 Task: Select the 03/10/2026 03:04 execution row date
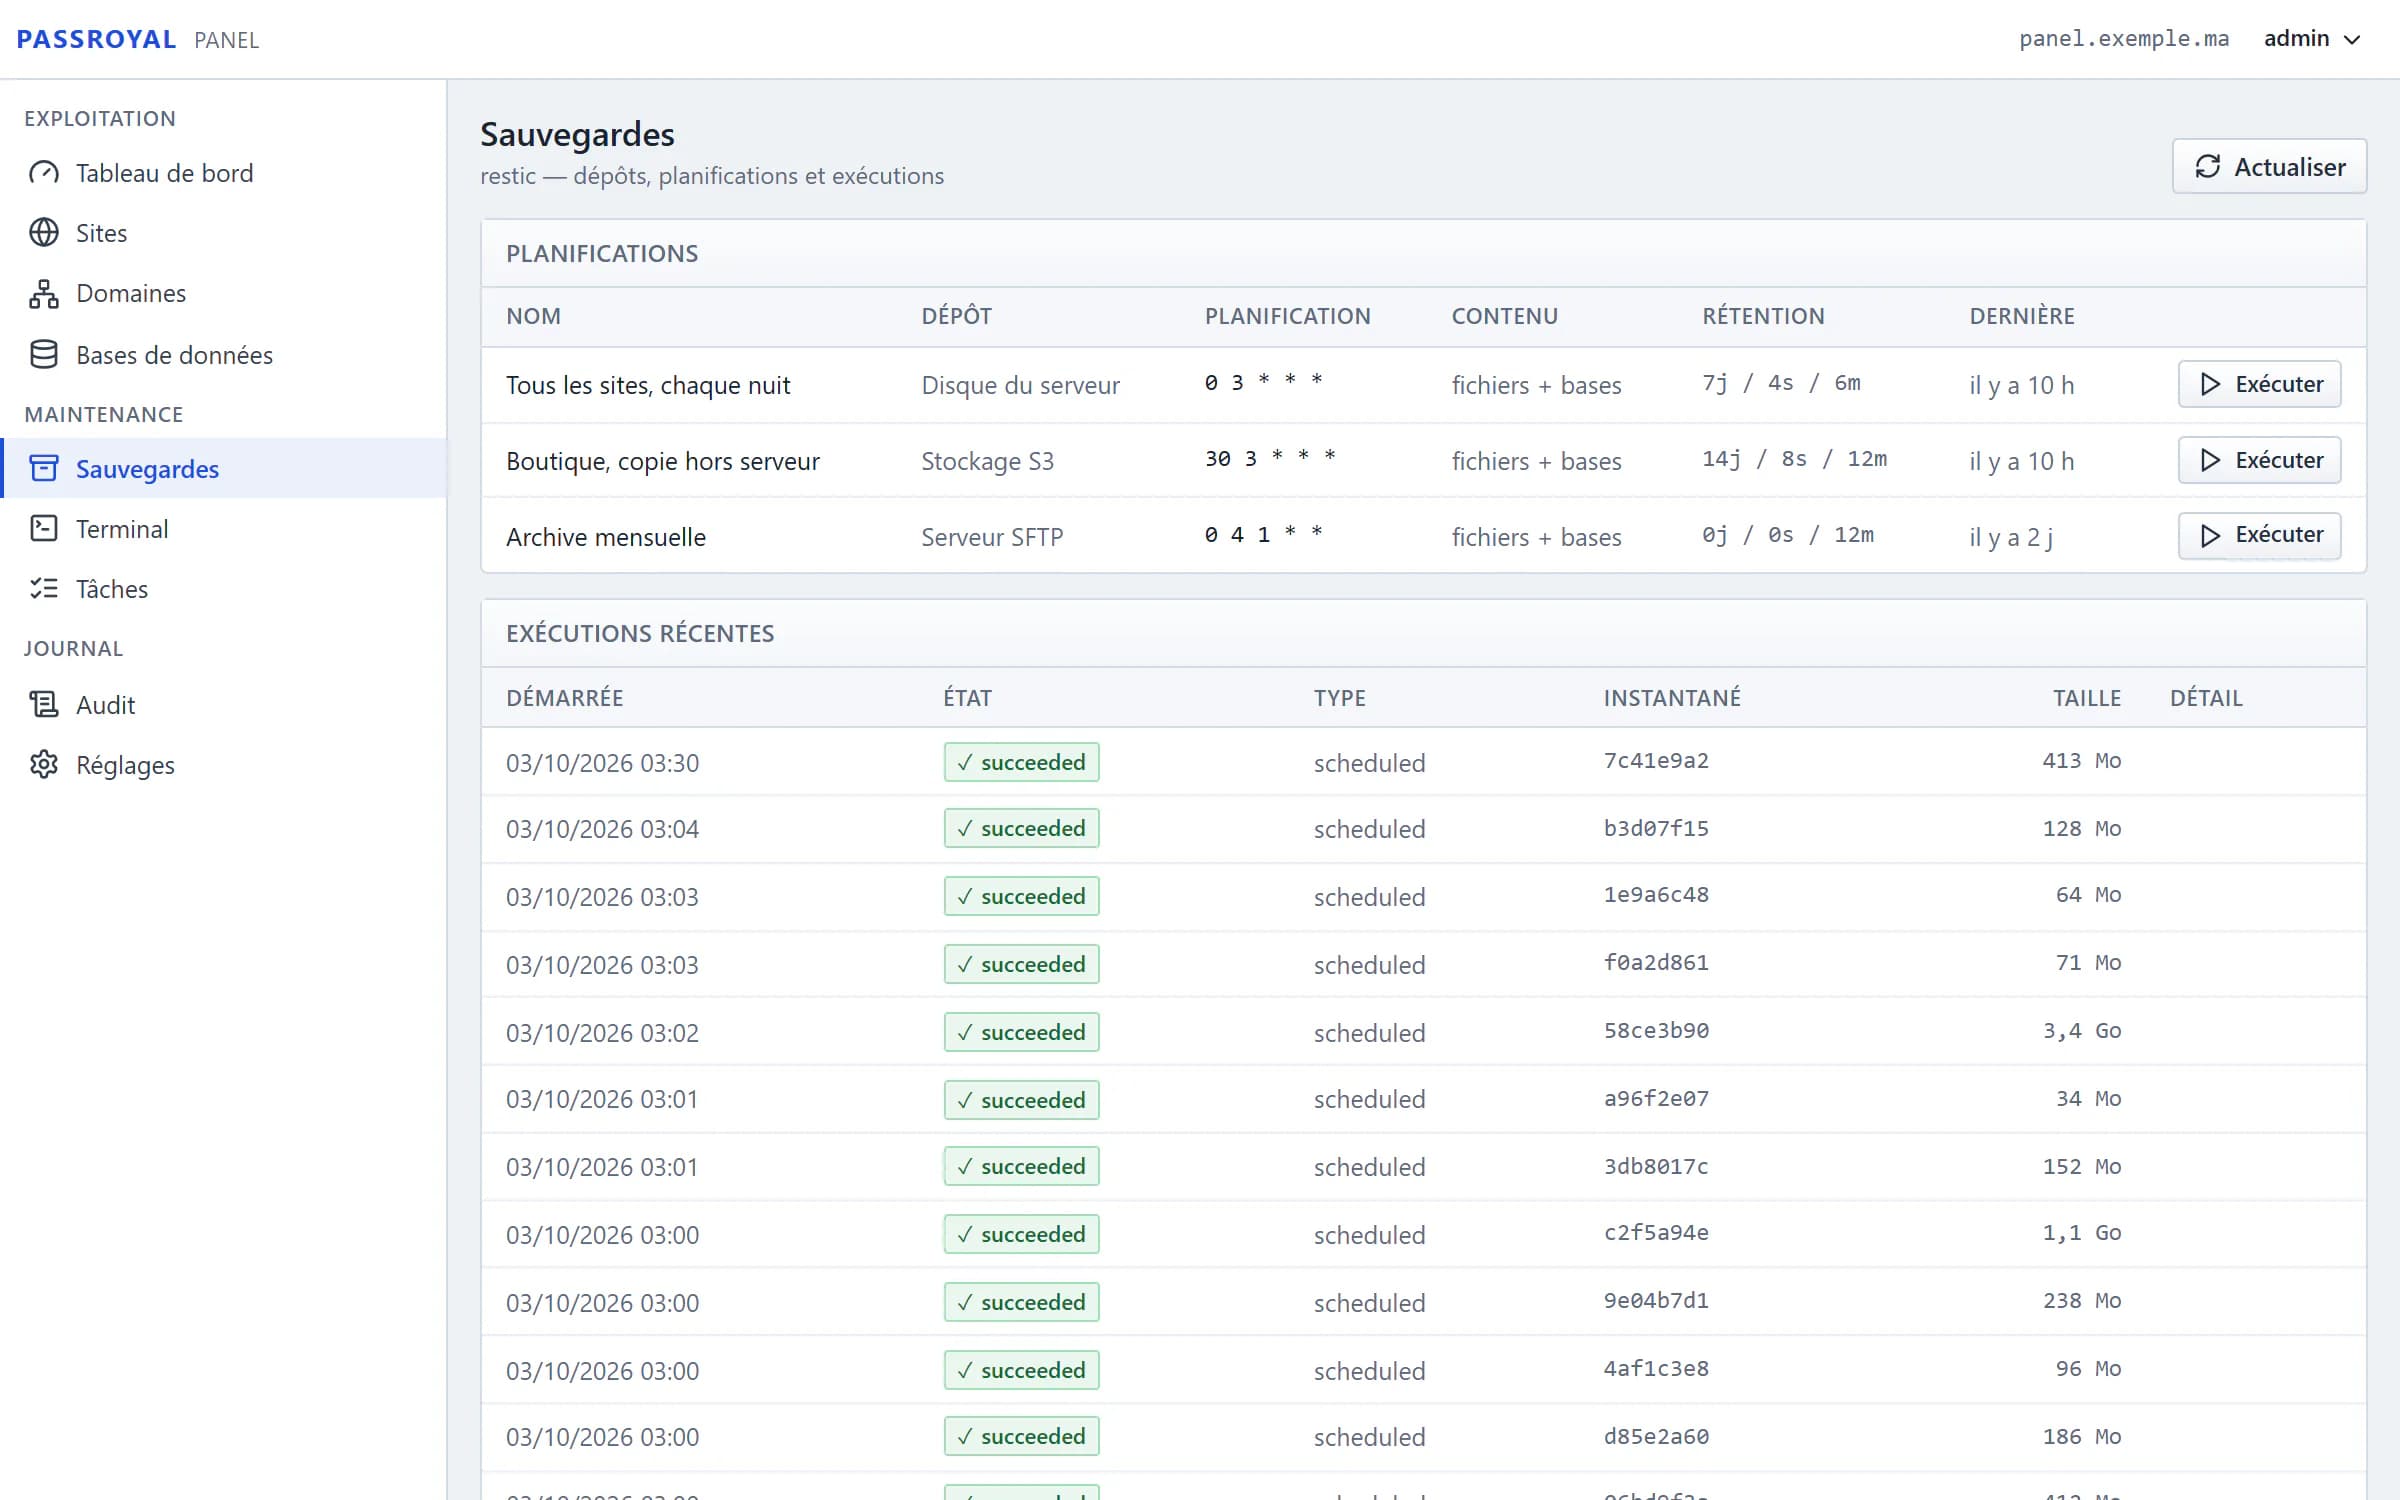(602, 829)
